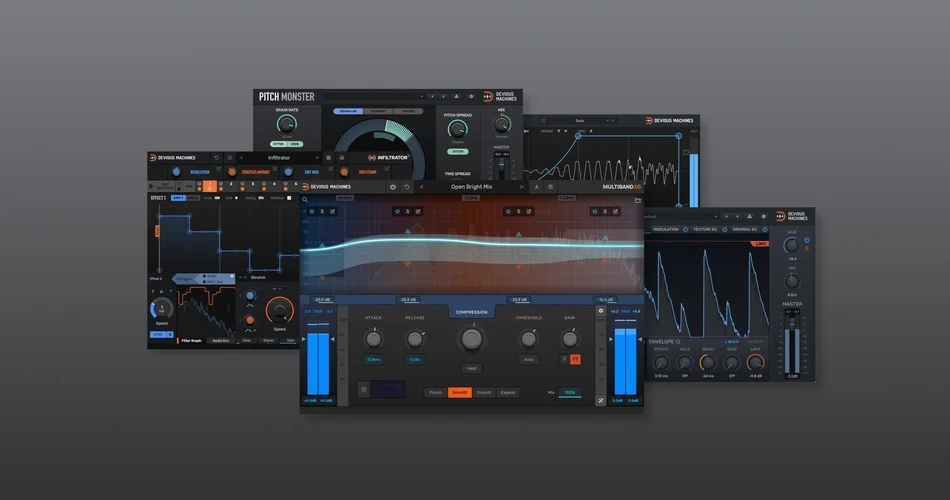The width and height of the screenshot is (950, 500).
Task: Click the Texture plugin save preset icon
Action: click(x=749, y=216)
